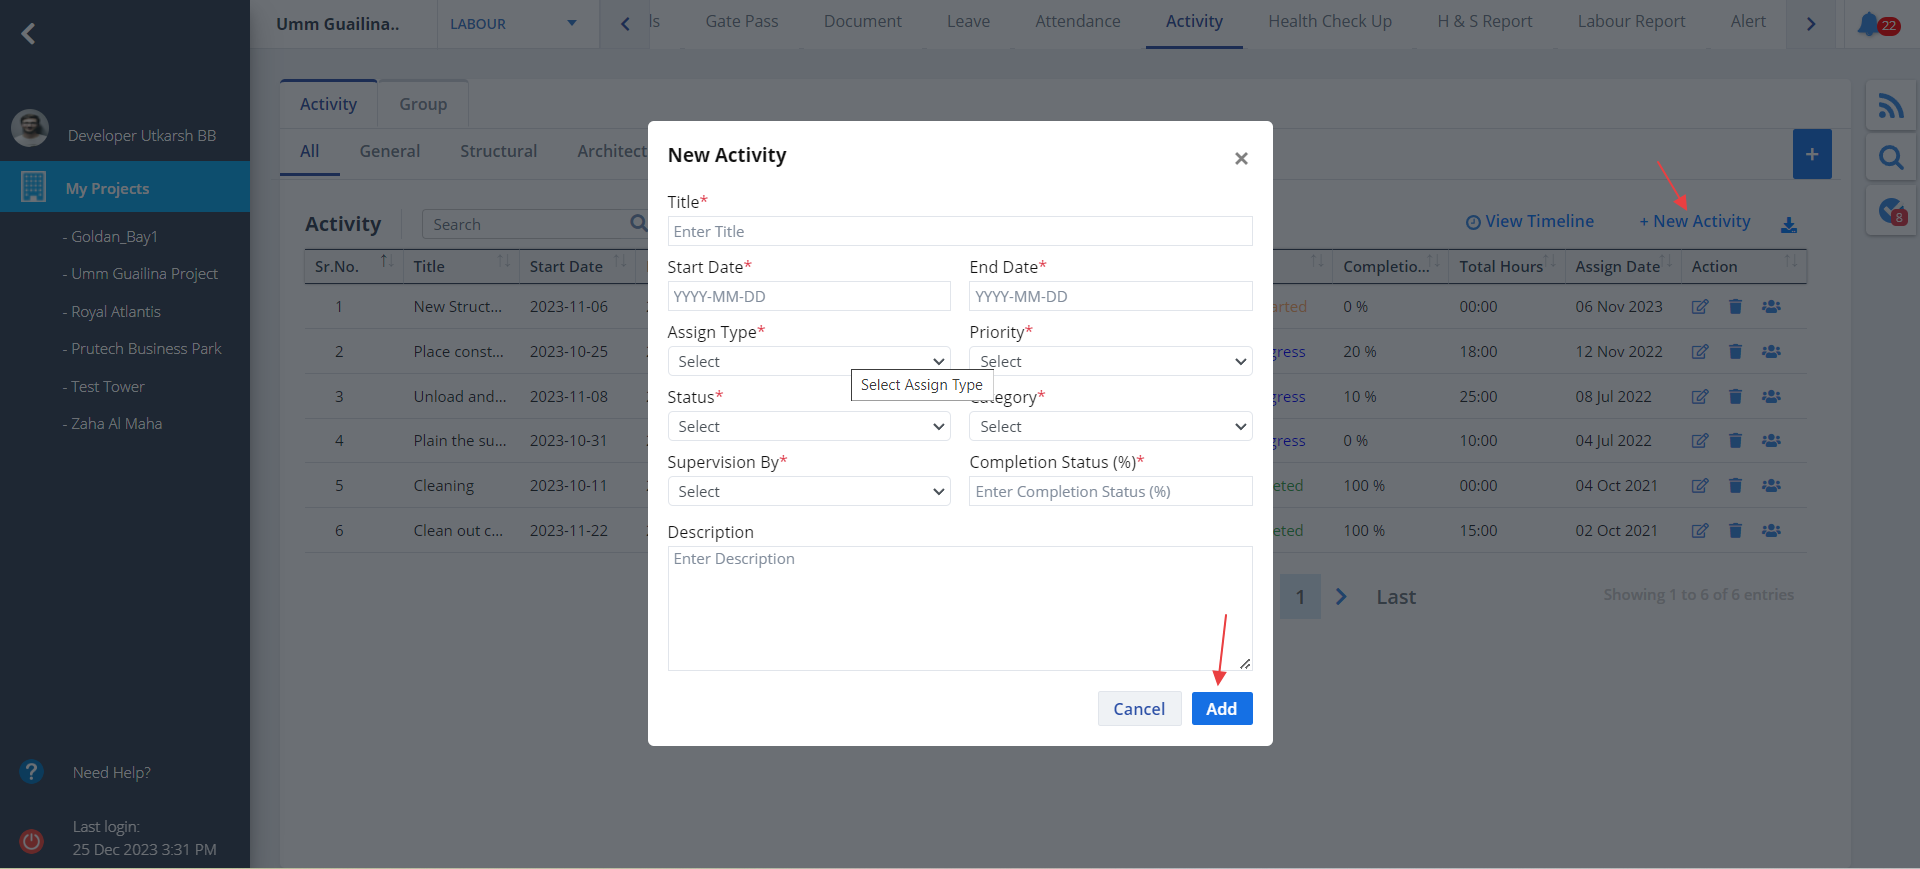Click the power logout icon
The image size is (1920, 869).
[x=32, y=841]
